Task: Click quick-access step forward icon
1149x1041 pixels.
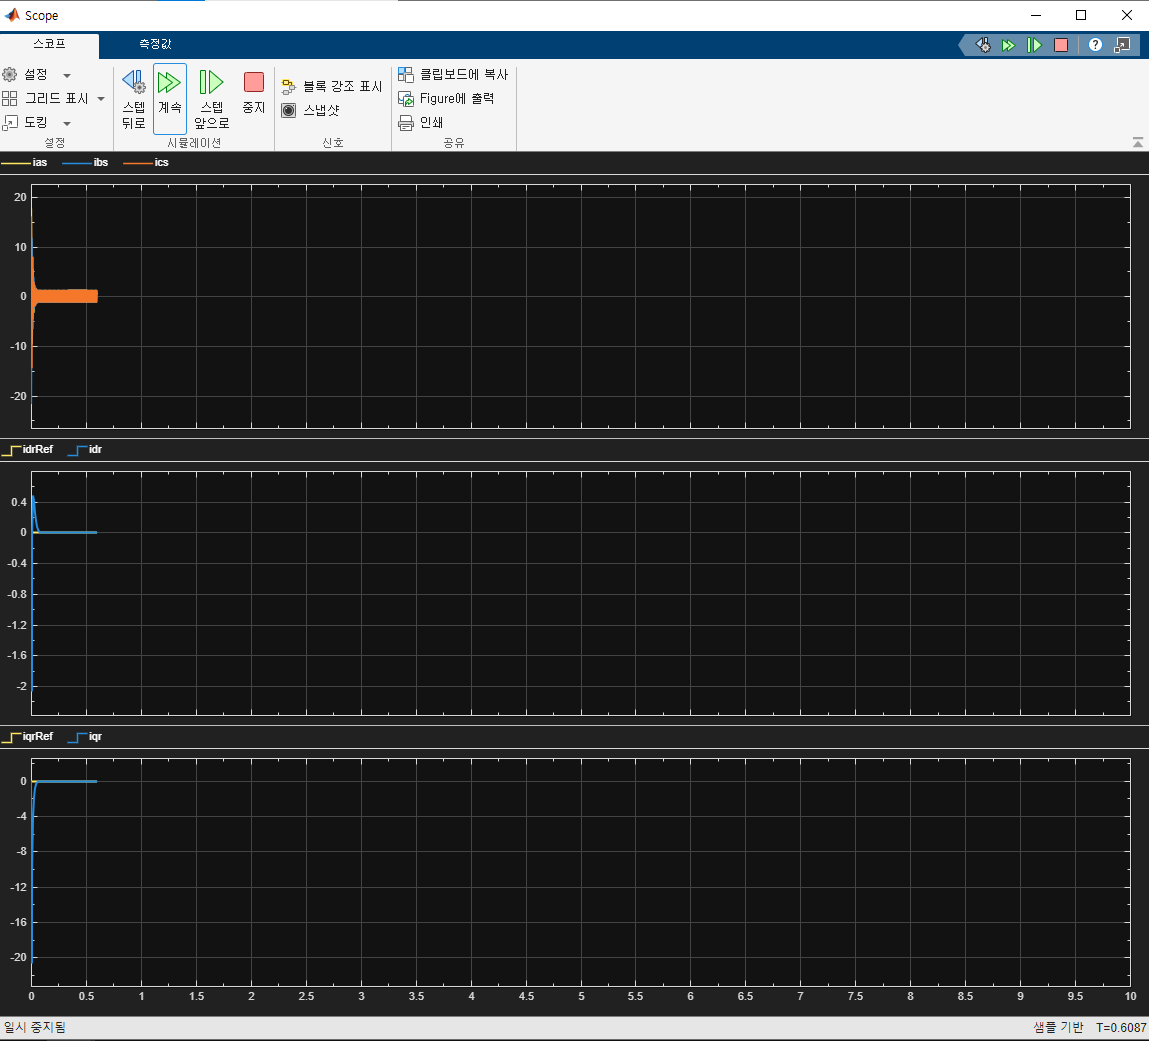Action: [x=1034, y=45]
